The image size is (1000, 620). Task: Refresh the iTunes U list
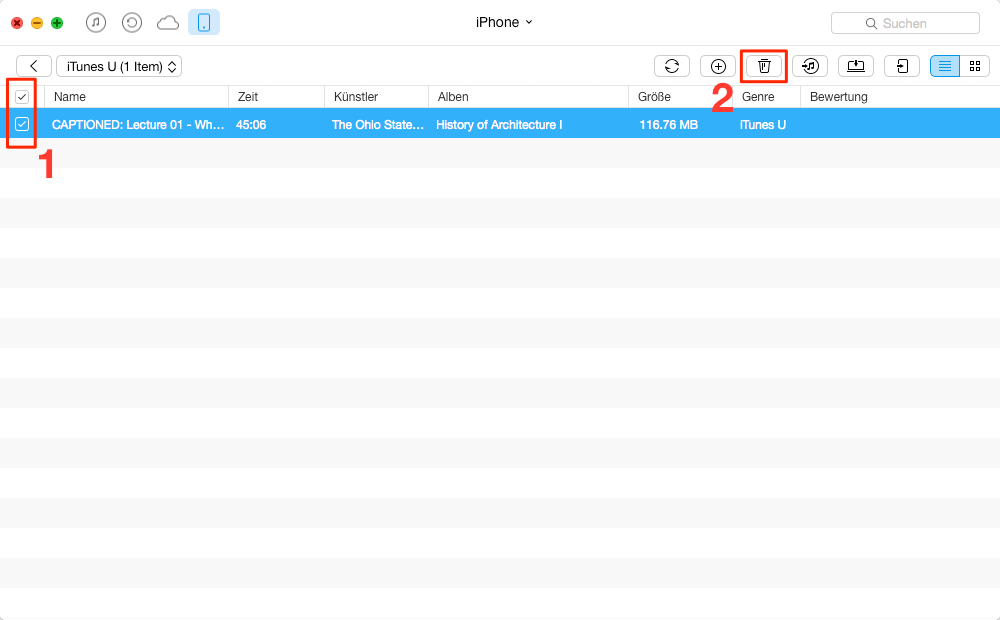672,66
